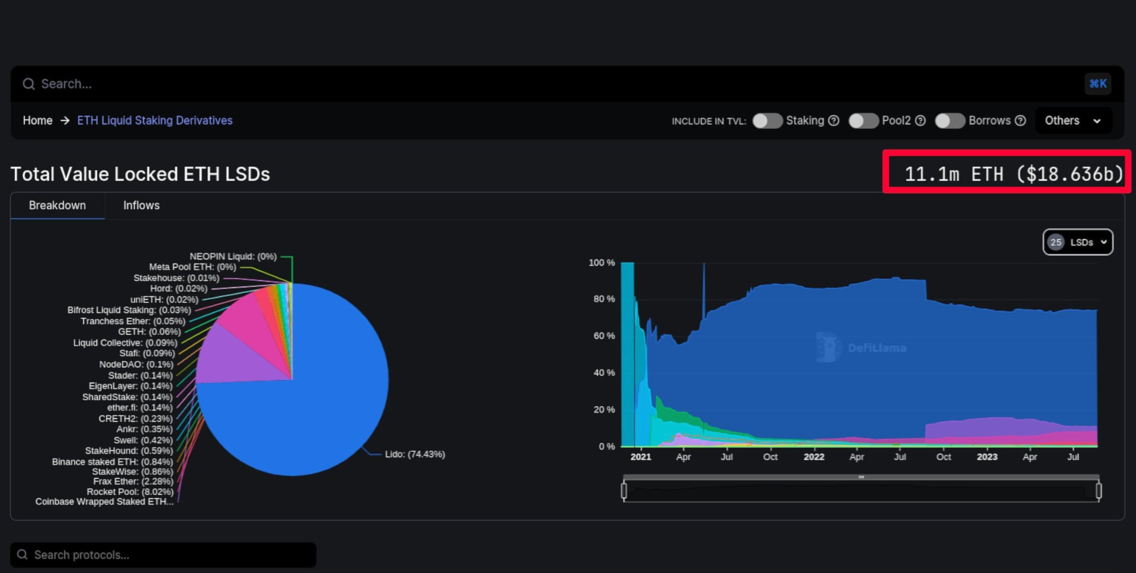Click the 'Rocket Pool: (8.02%)' label

tap(130, 492)
